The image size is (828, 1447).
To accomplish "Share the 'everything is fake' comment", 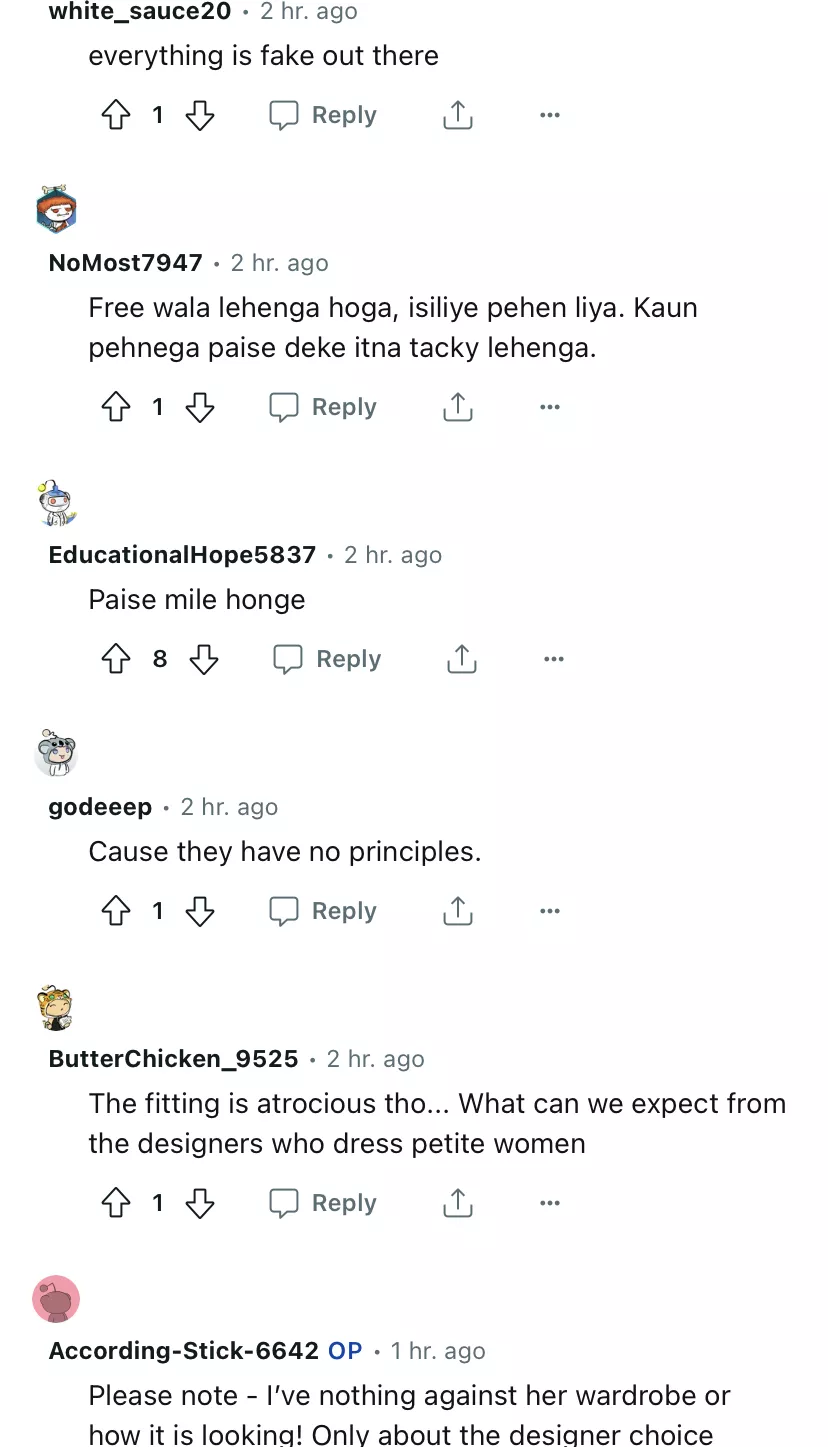I will point(457,116).
